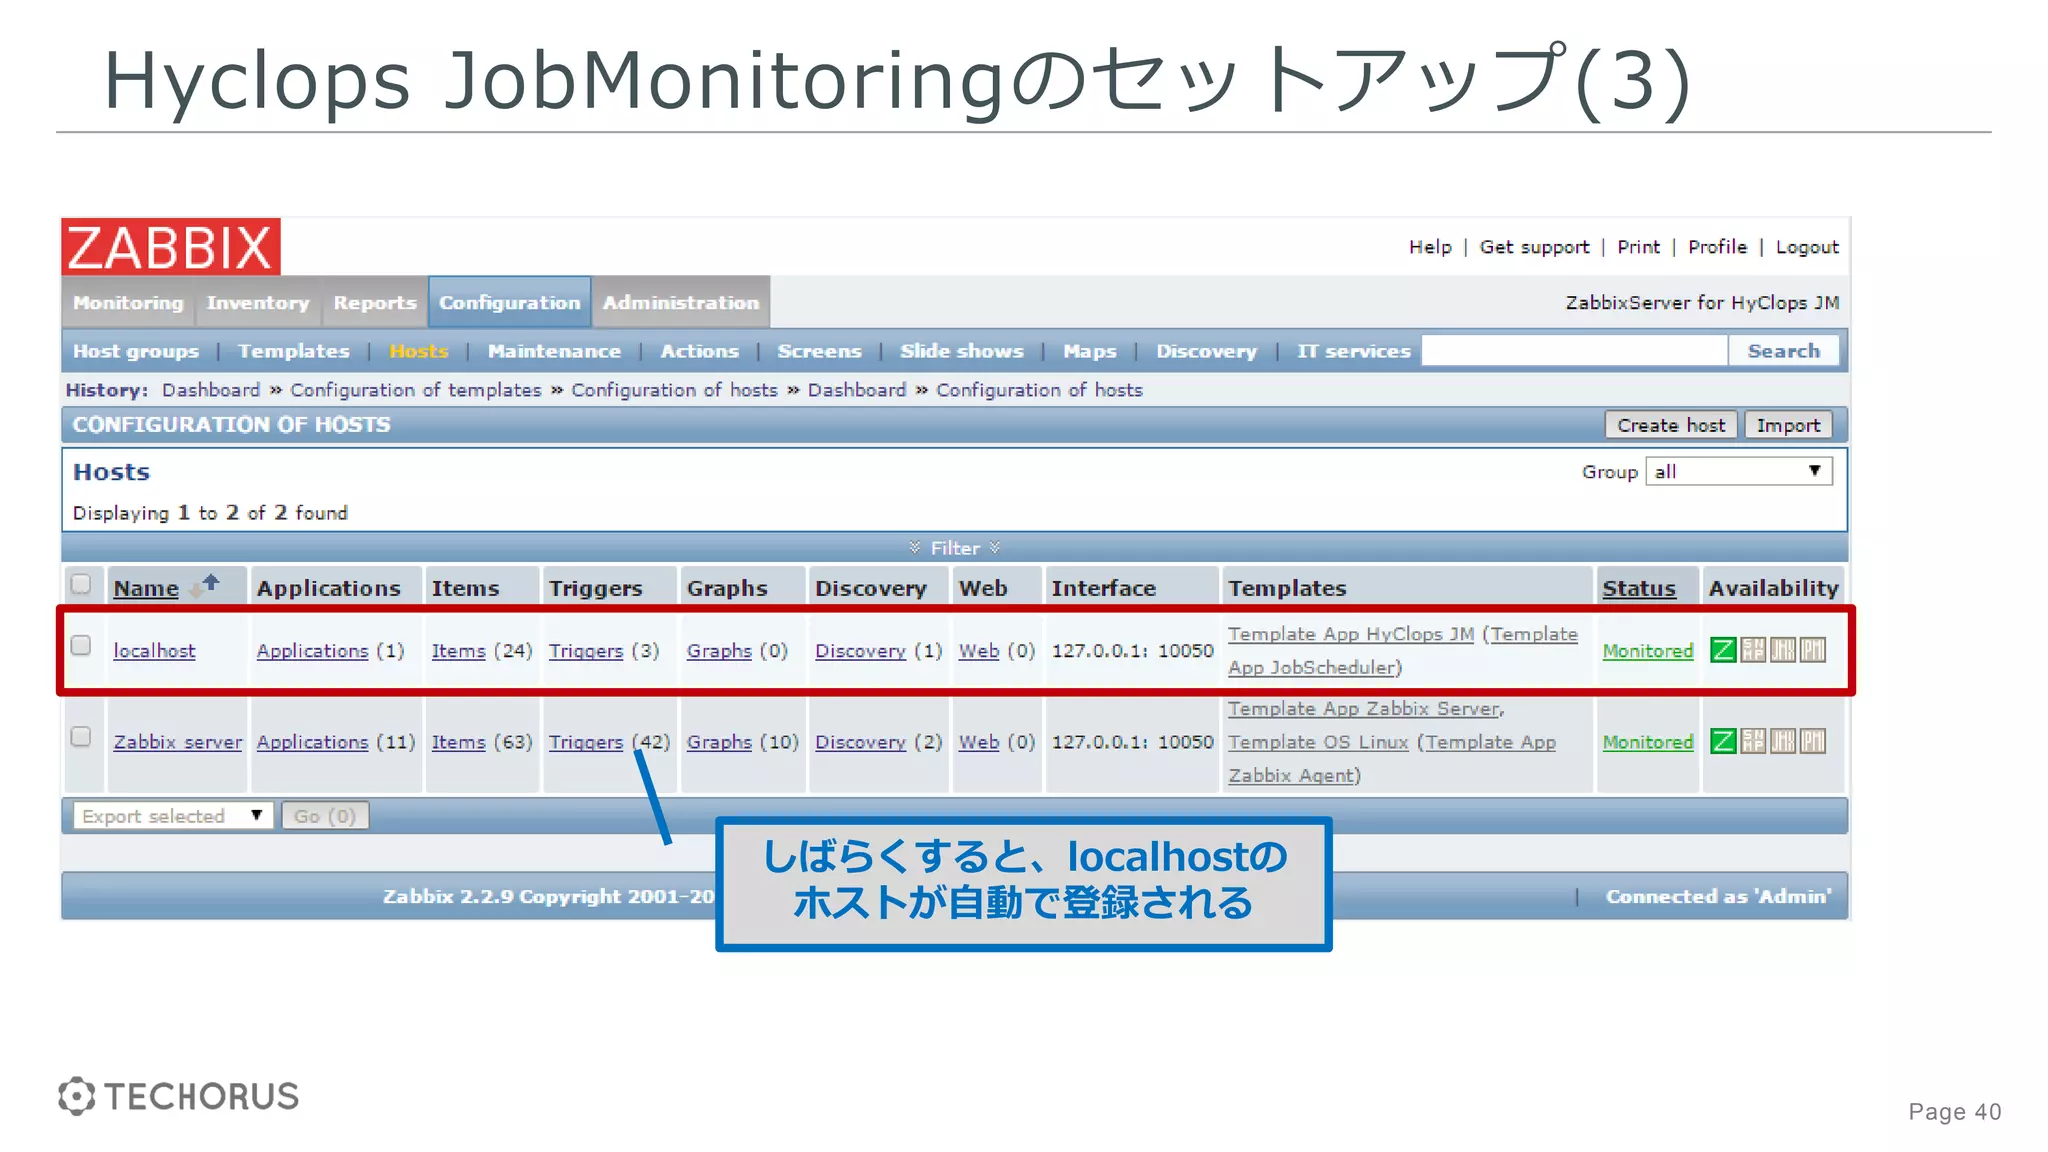Open localhost Applications (1) link
Screen dimensions: 2048x1152
(312, 650)
